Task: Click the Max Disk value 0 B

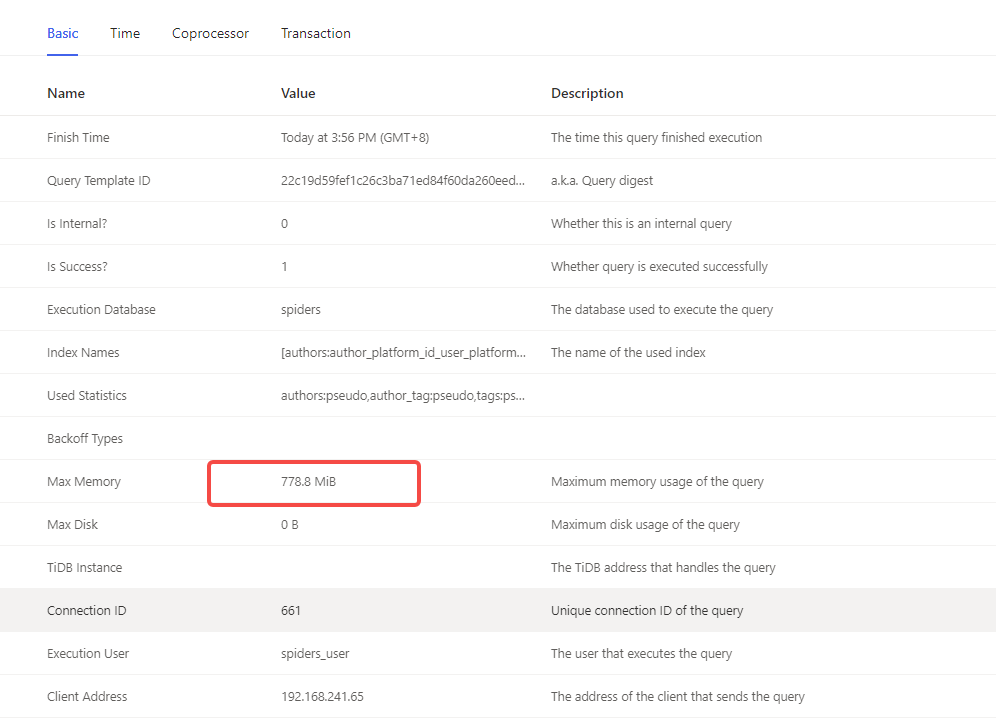Action: (x=289, y=525)
